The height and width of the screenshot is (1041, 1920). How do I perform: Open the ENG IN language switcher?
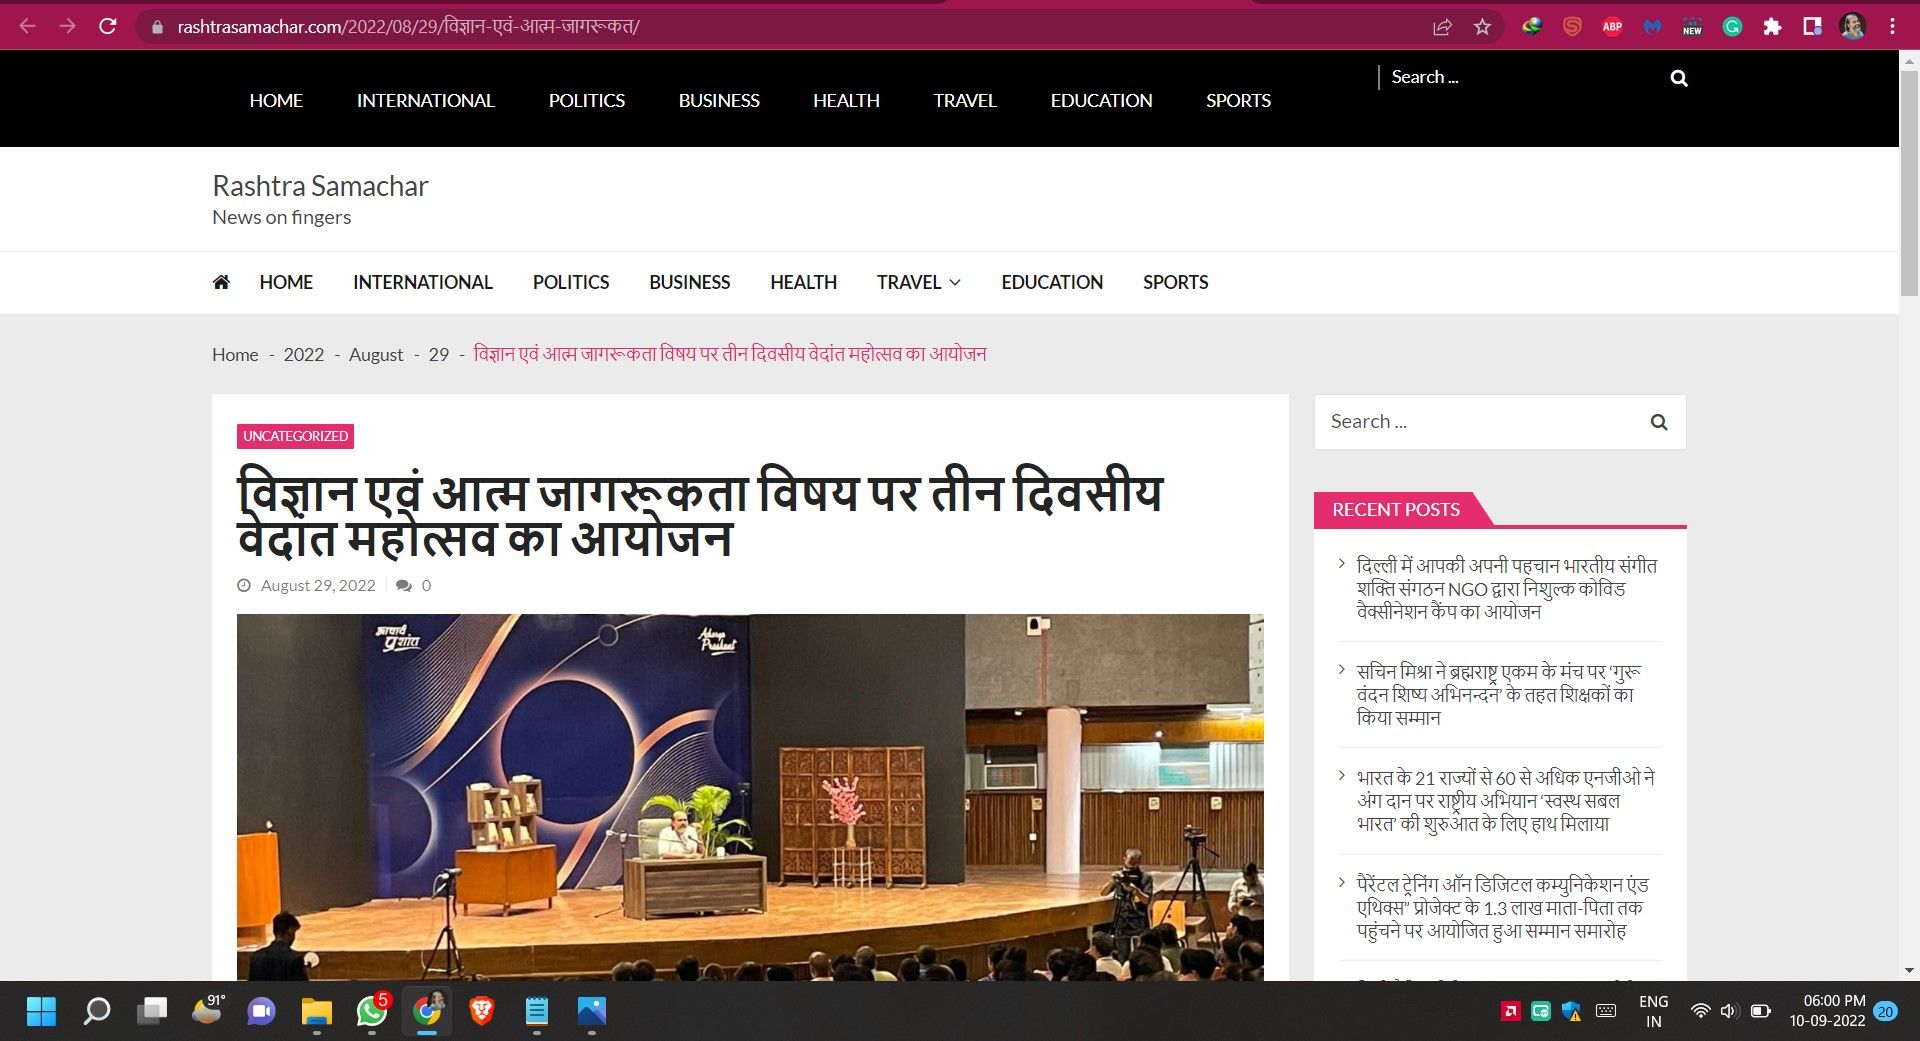click(1653, 1011)
